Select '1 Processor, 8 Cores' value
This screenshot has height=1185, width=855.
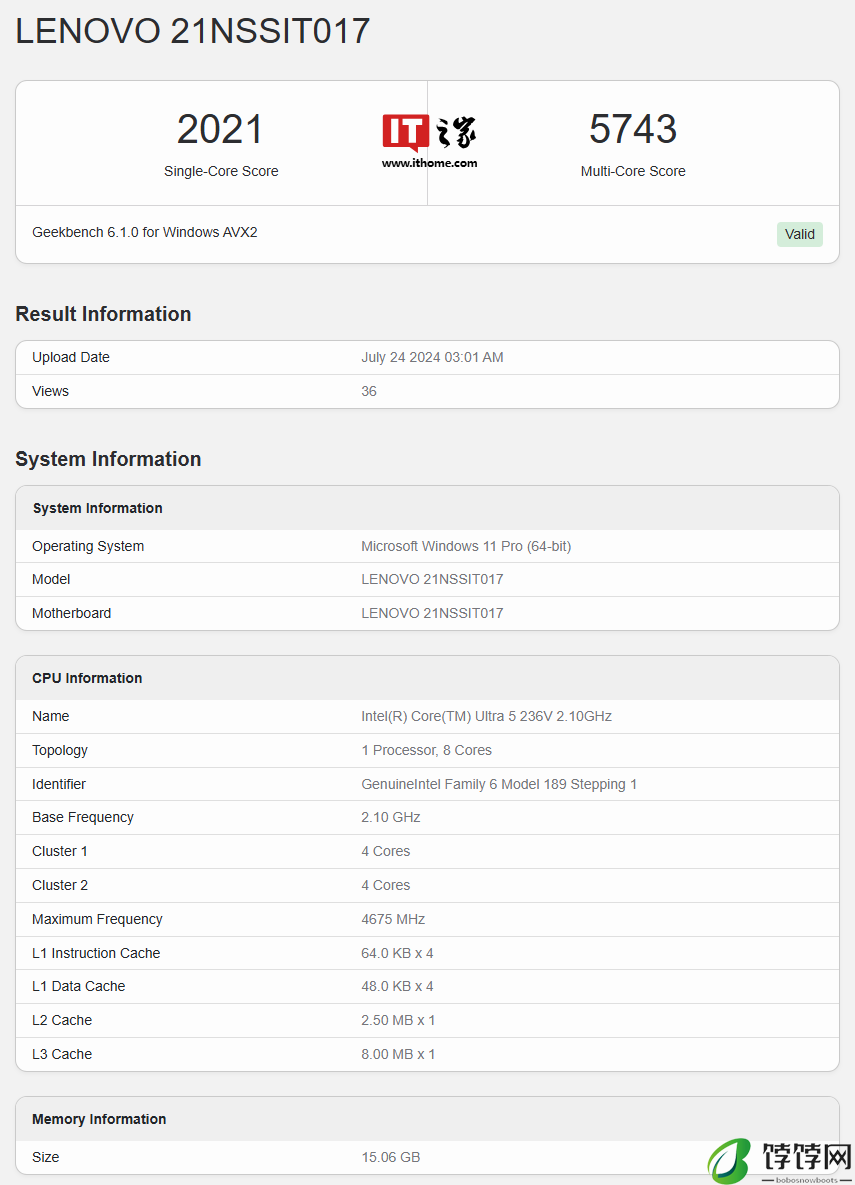[426, 750]
